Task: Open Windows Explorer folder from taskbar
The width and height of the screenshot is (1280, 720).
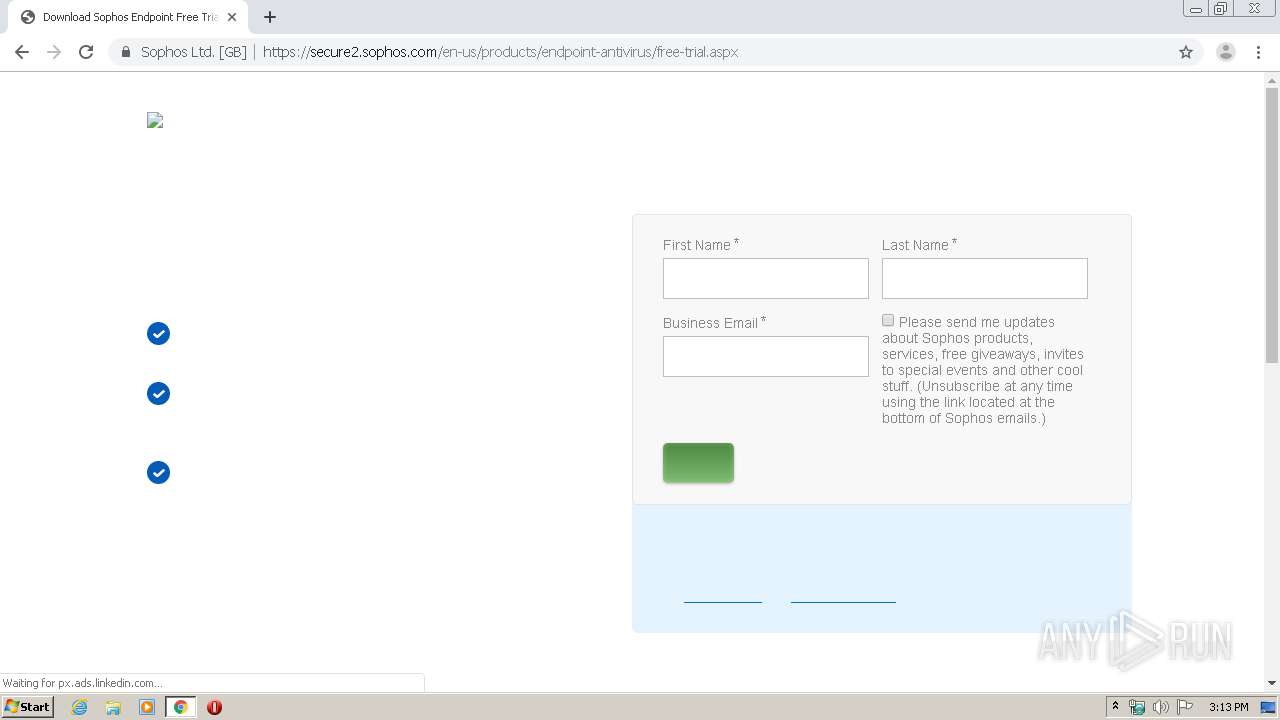Action: coord(113,707)
